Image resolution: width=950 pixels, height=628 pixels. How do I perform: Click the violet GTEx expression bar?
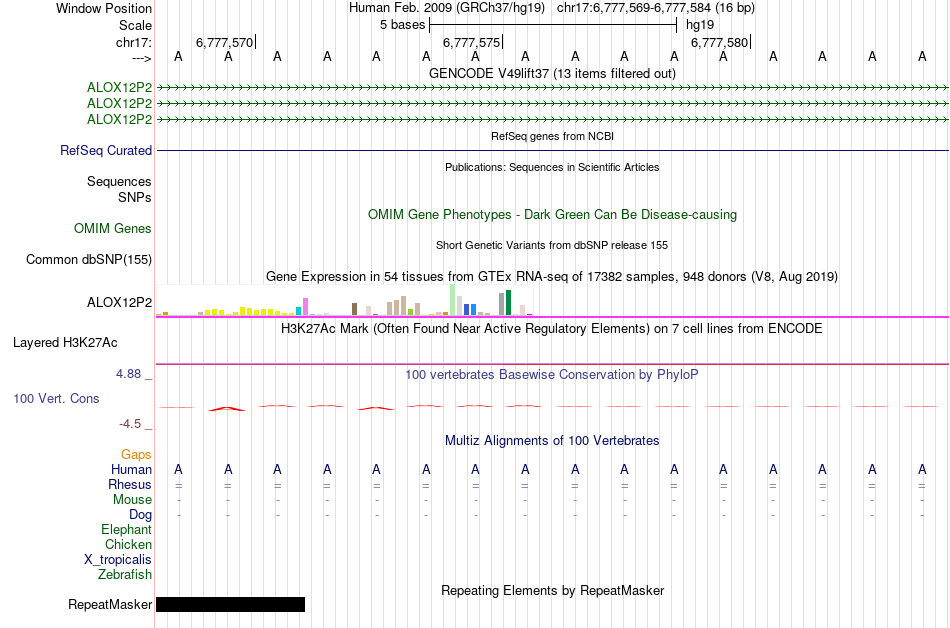coord(305,306)
